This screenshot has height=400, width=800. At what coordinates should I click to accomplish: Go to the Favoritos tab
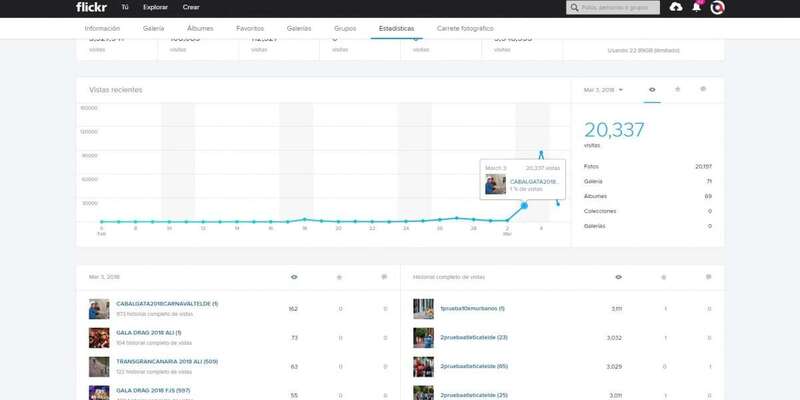pyautogui.click(x=250, y=29)
